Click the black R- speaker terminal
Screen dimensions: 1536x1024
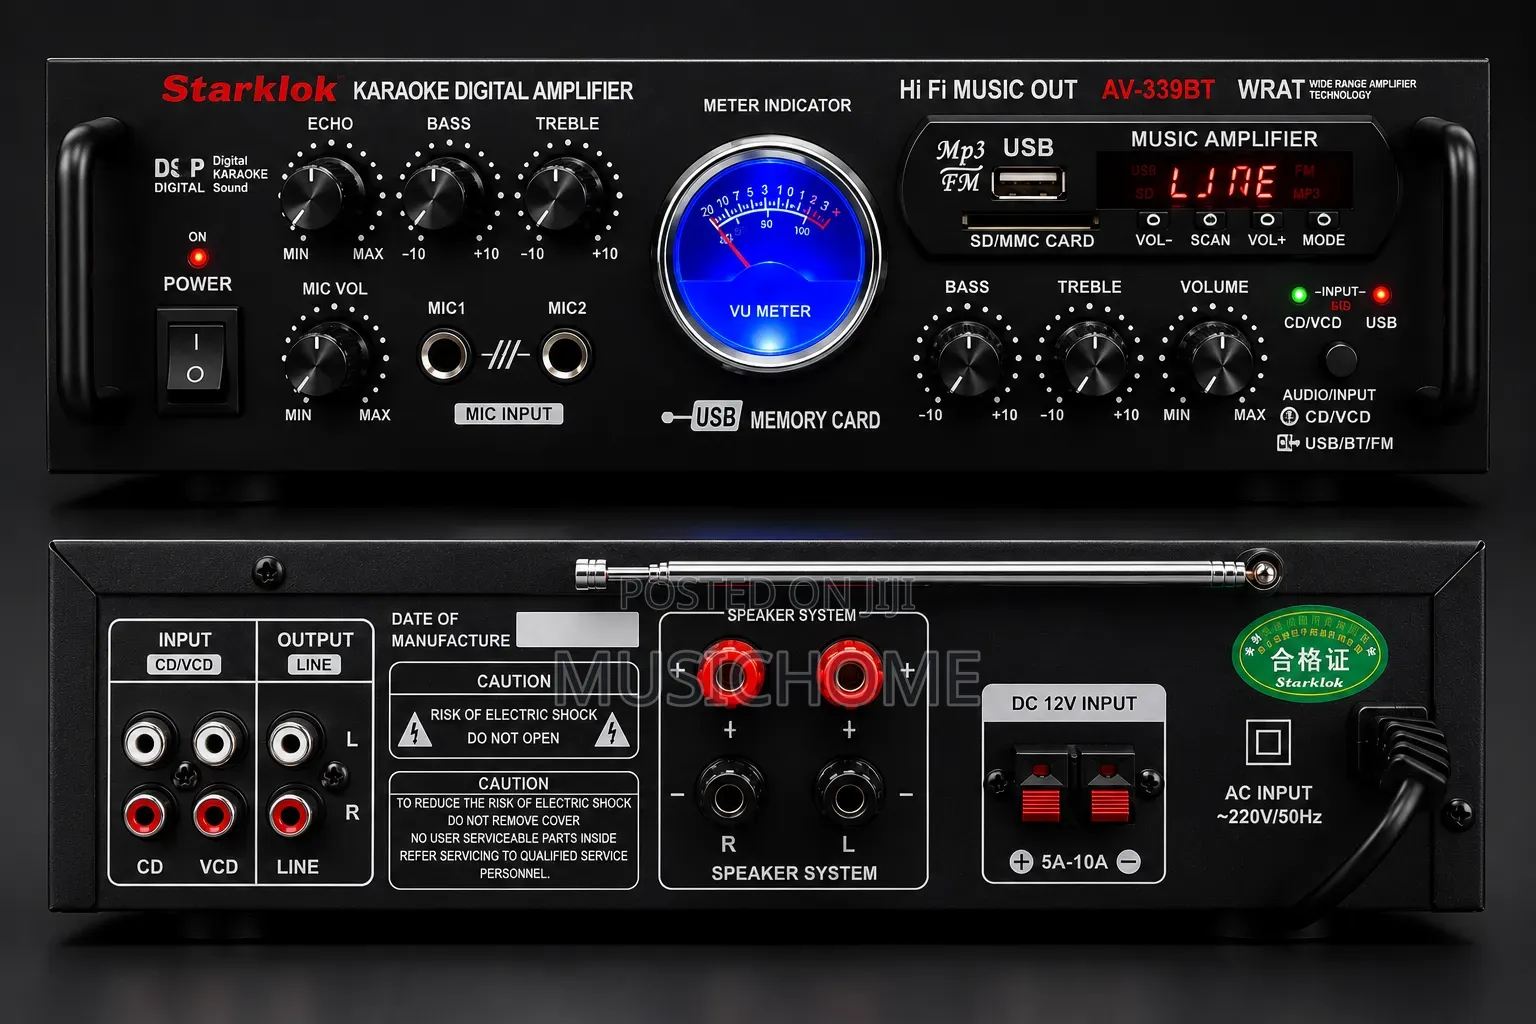coord(729,796)
